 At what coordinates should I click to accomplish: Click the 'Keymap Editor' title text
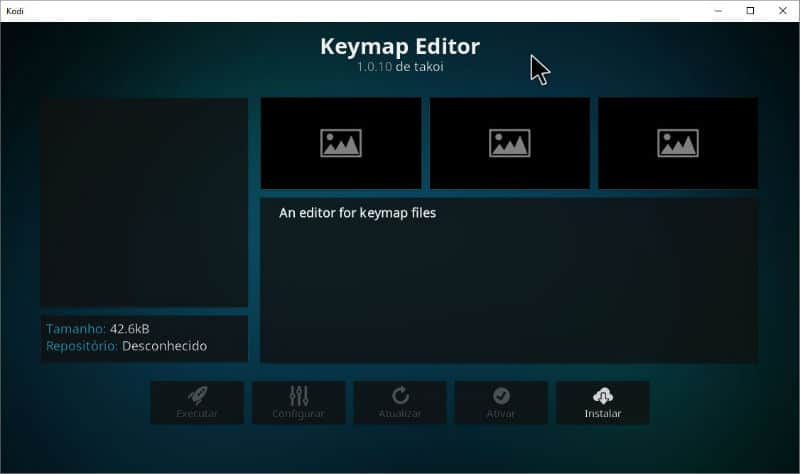coord(400,46)
